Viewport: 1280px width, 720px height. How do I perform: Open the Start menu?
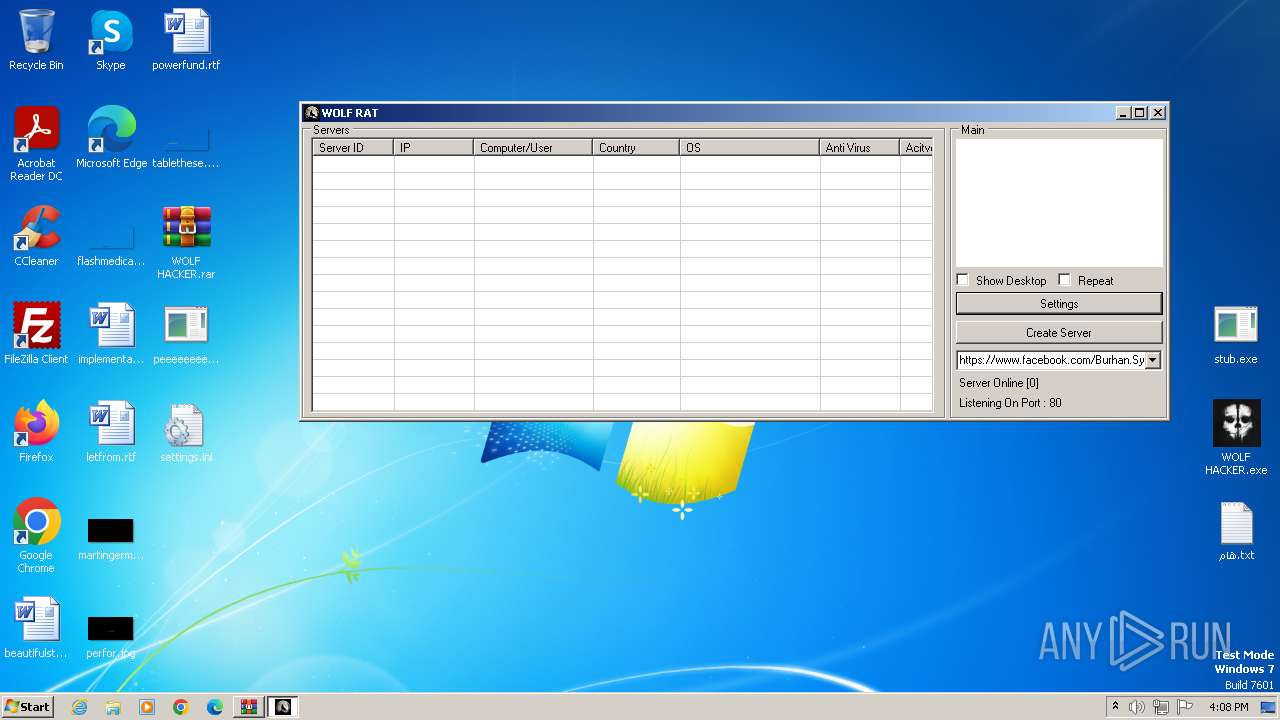coord(28,706)
